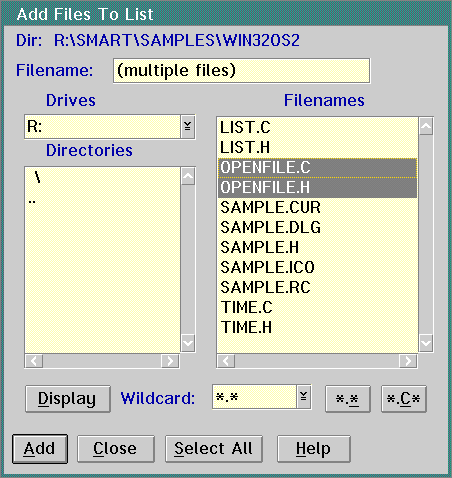Open Help for this dialog
452x478 pixels.
314,449
